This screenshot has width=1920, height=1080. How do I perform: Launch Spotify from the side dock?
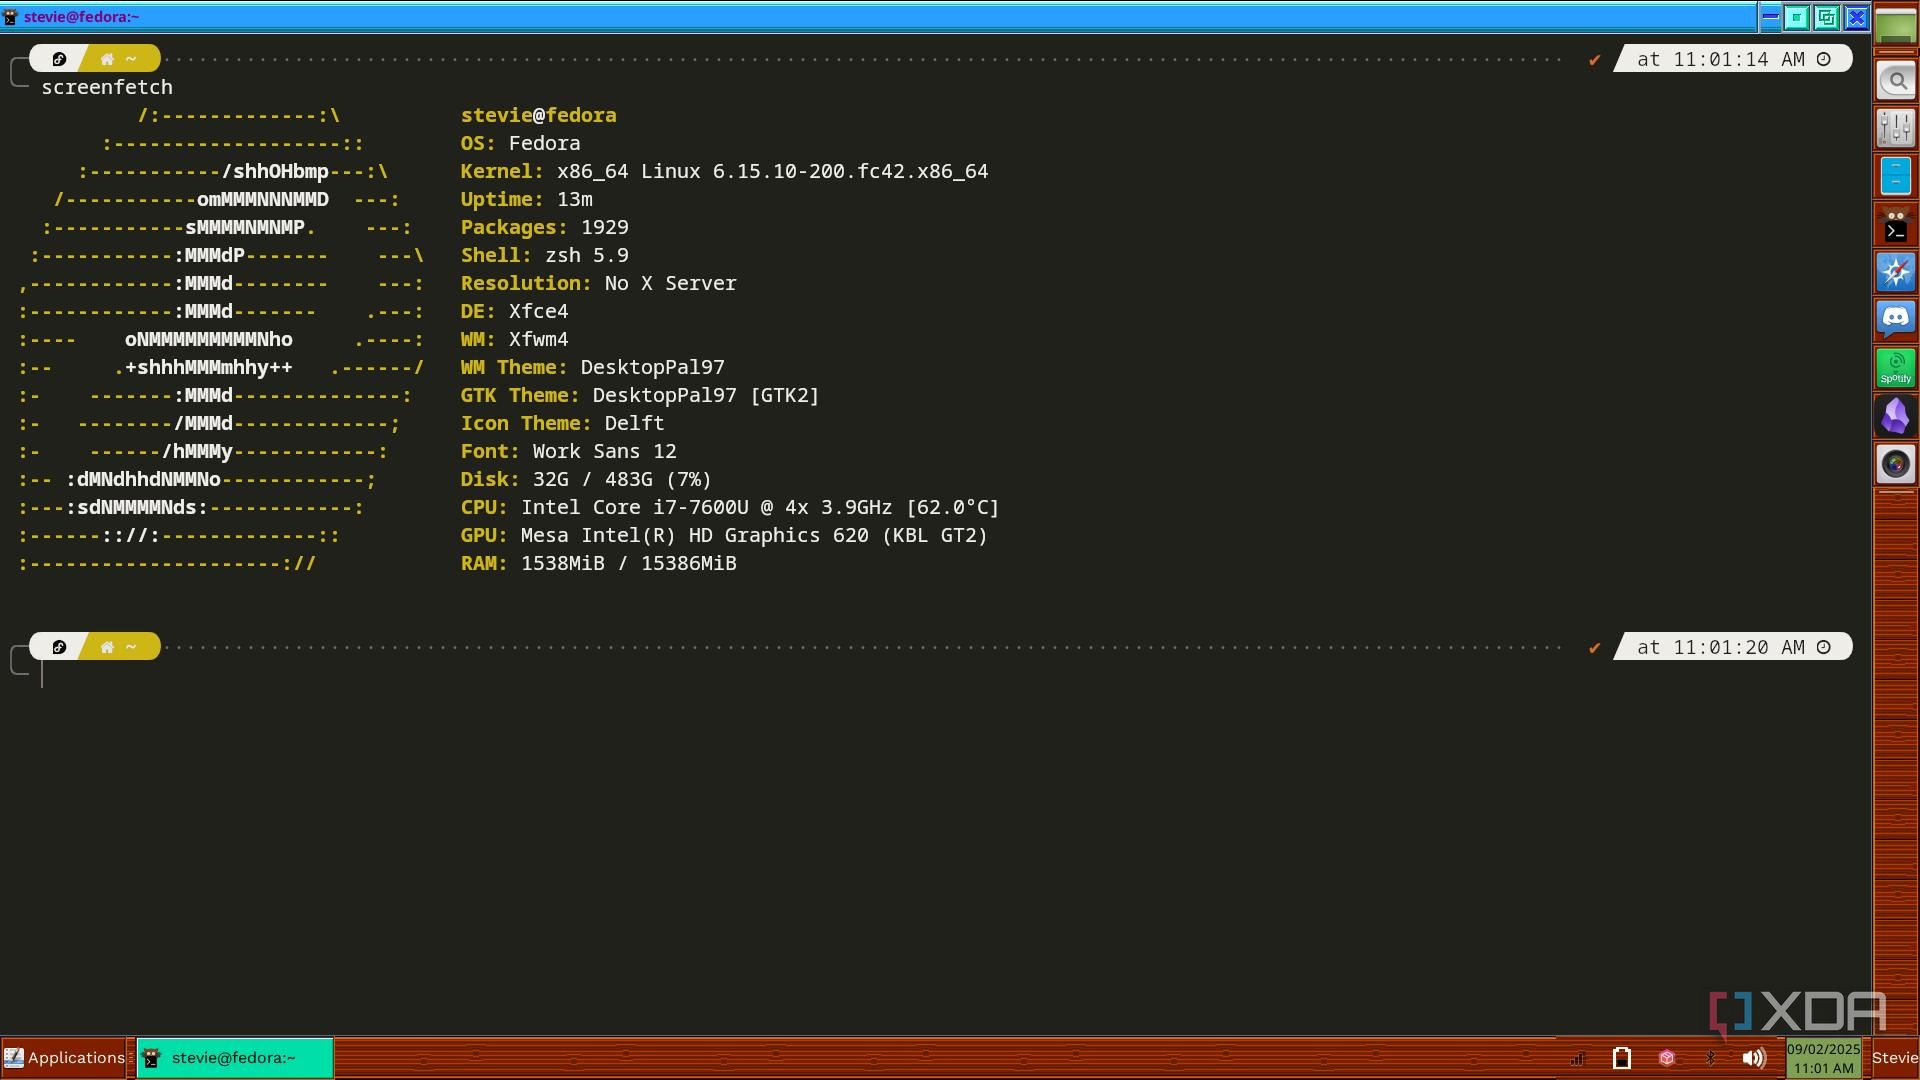coord(1896,368)
